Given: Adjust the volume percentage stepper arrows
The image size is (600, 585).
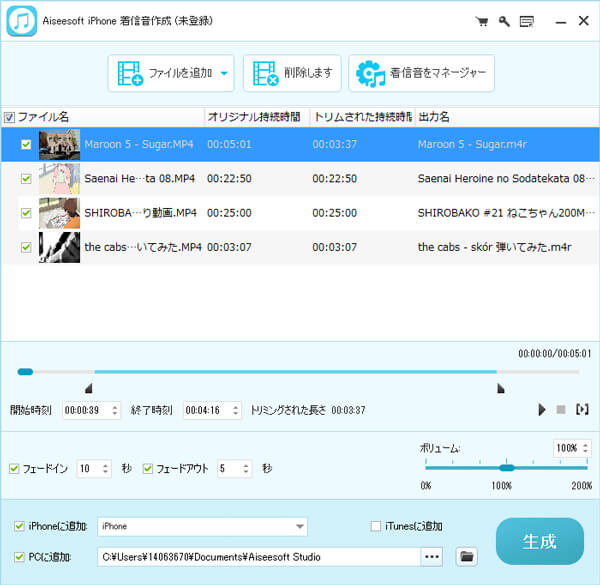Looking at the screenshot, I should point(585,448).
